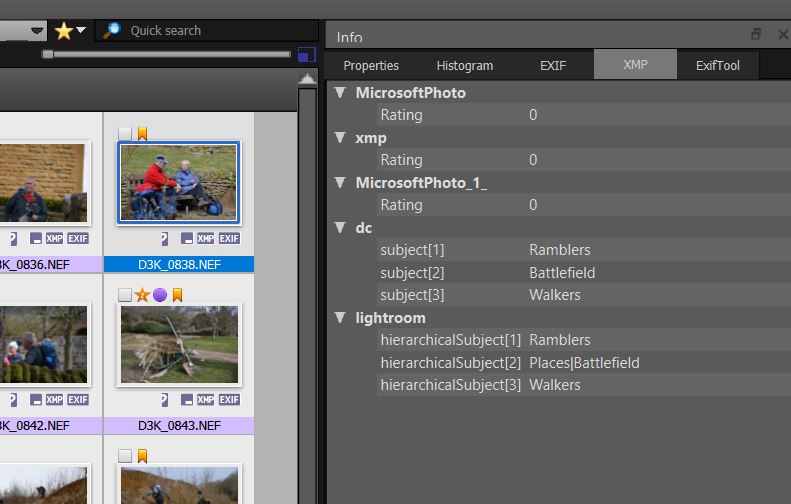Select the D3K_0843.NEF photo thumbnail
The height and width of the screenshot is (504, 791).
click(x=179, y=345)
